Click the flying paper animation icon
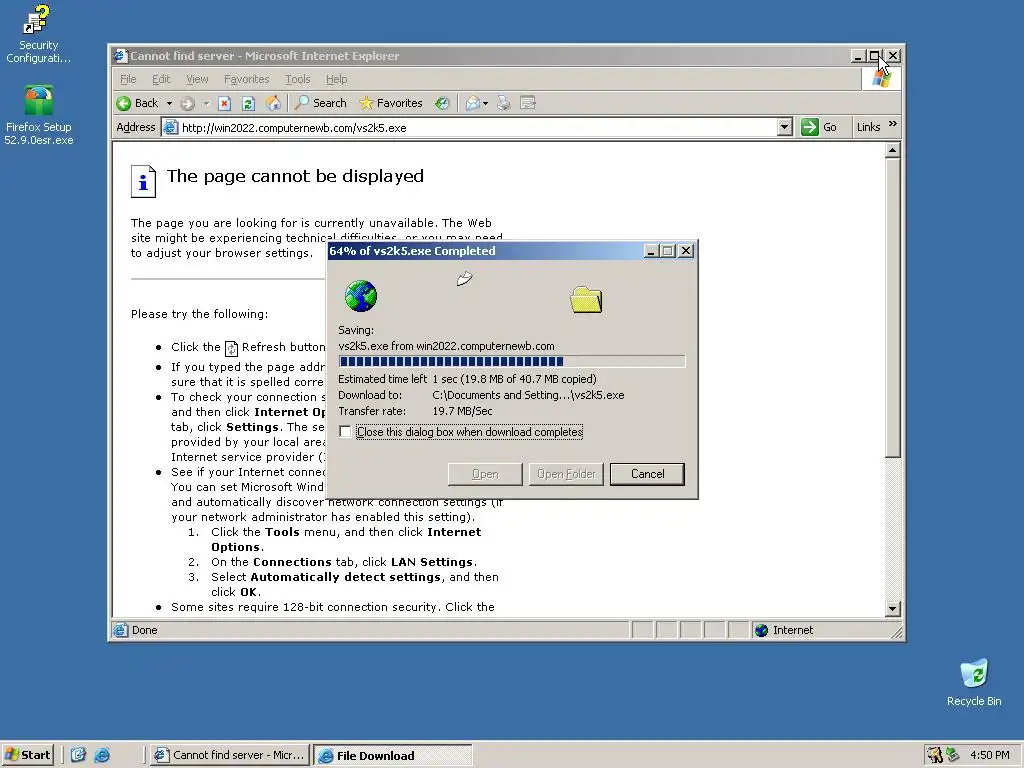1024x768 pixels. (464, 279)
